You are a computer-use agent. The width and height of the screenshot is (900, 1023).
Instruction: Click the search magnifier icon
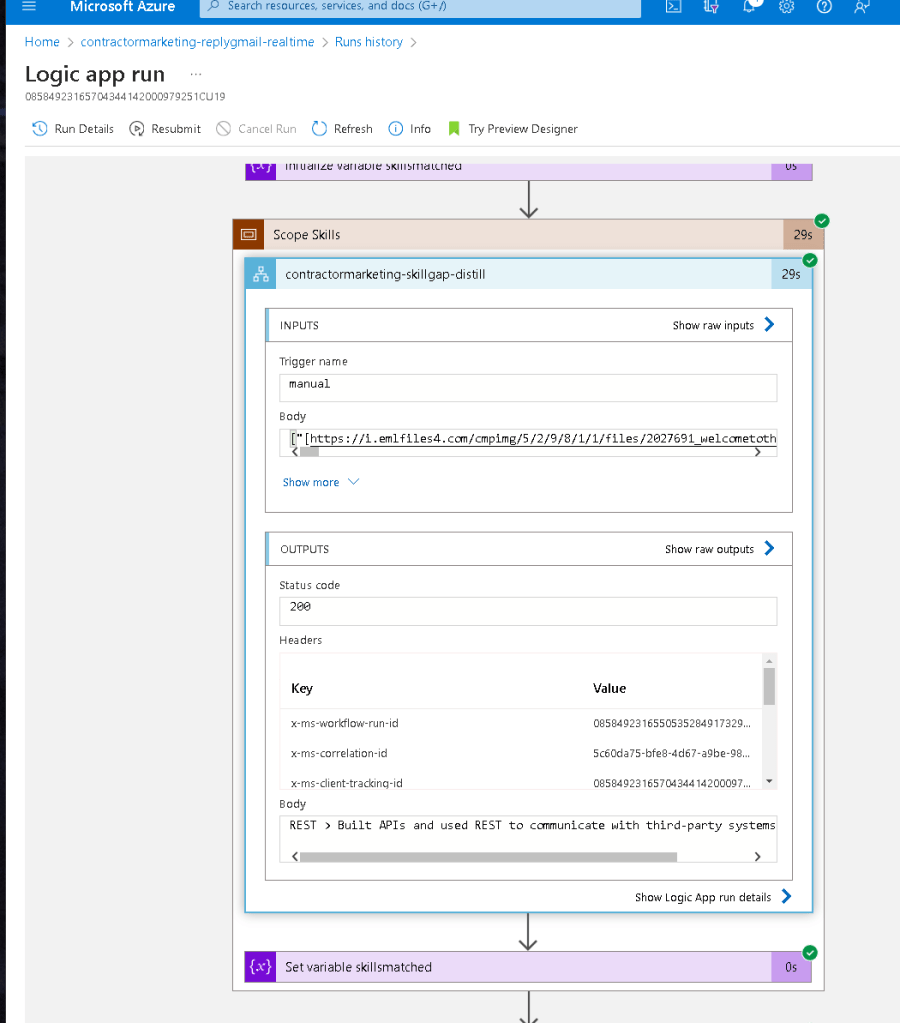click(213, 6)
